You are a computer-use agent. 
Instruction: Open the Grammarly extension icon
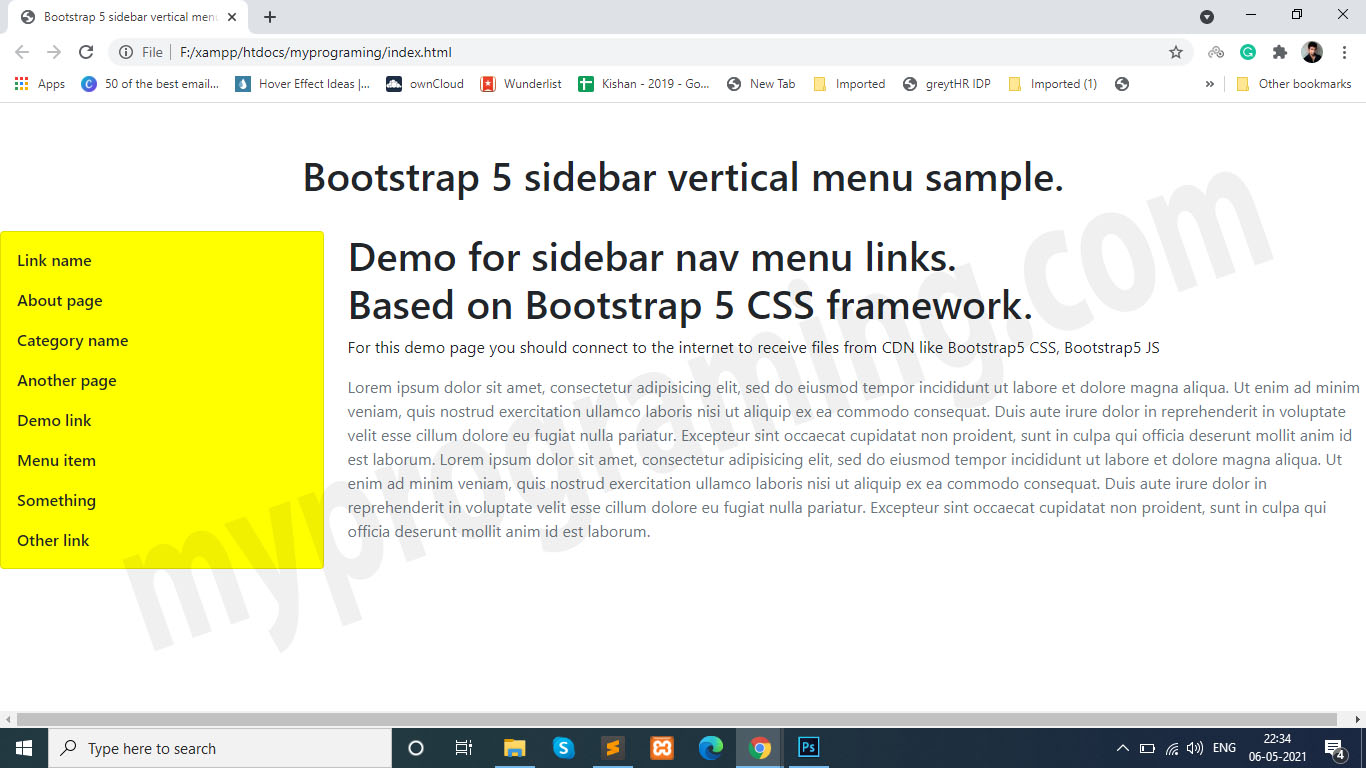coord(1248,52)
